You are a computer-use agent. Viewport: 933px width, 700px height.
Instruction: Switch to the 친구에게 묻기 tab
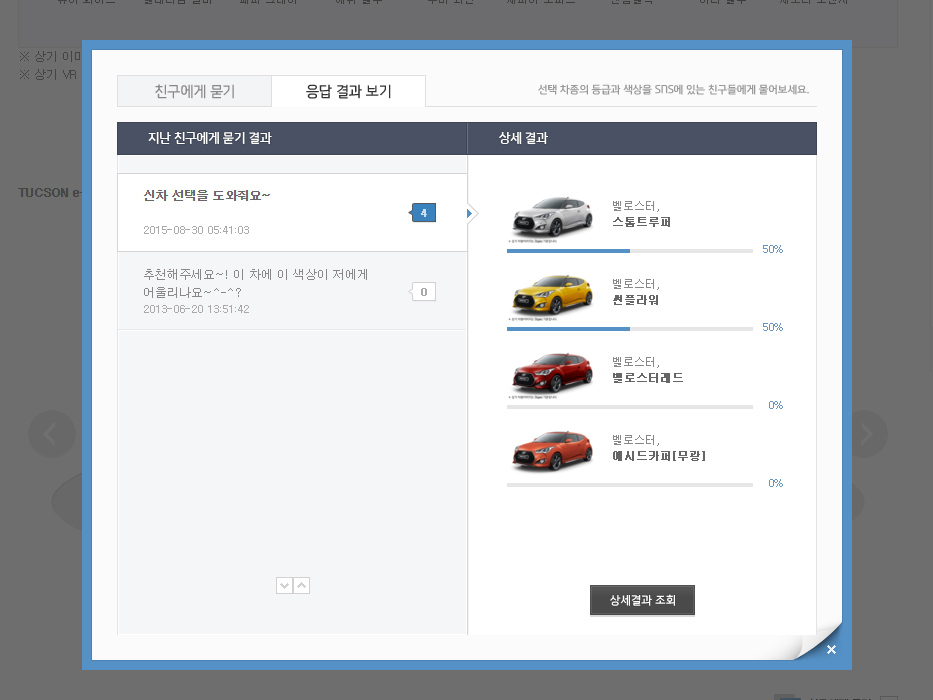(194, 91)
